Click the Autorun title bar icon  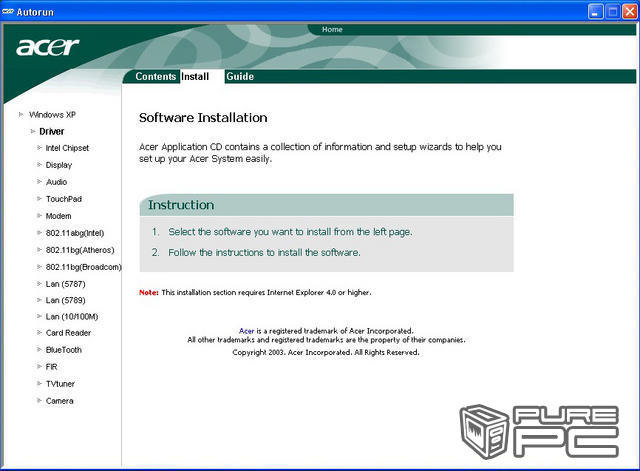point(11,10)
